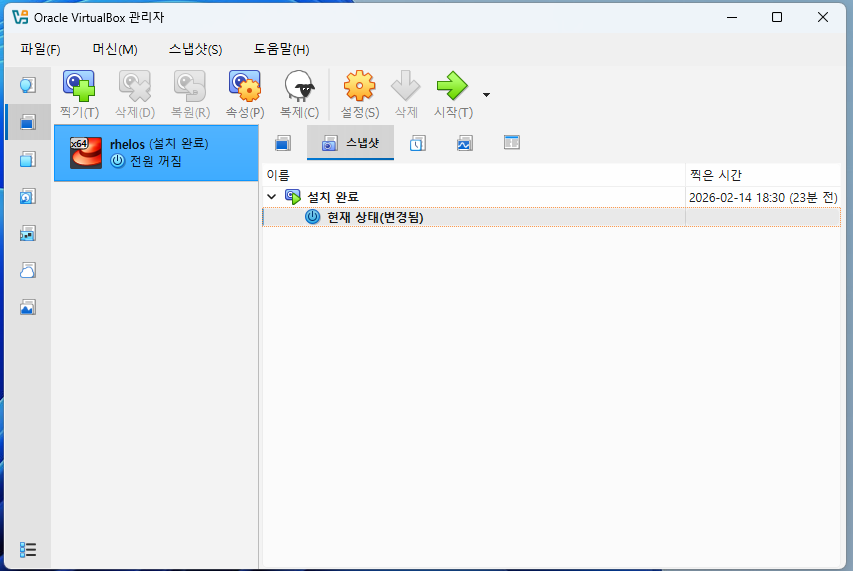Select the rhelos virtual machine entry

[156, 153]
